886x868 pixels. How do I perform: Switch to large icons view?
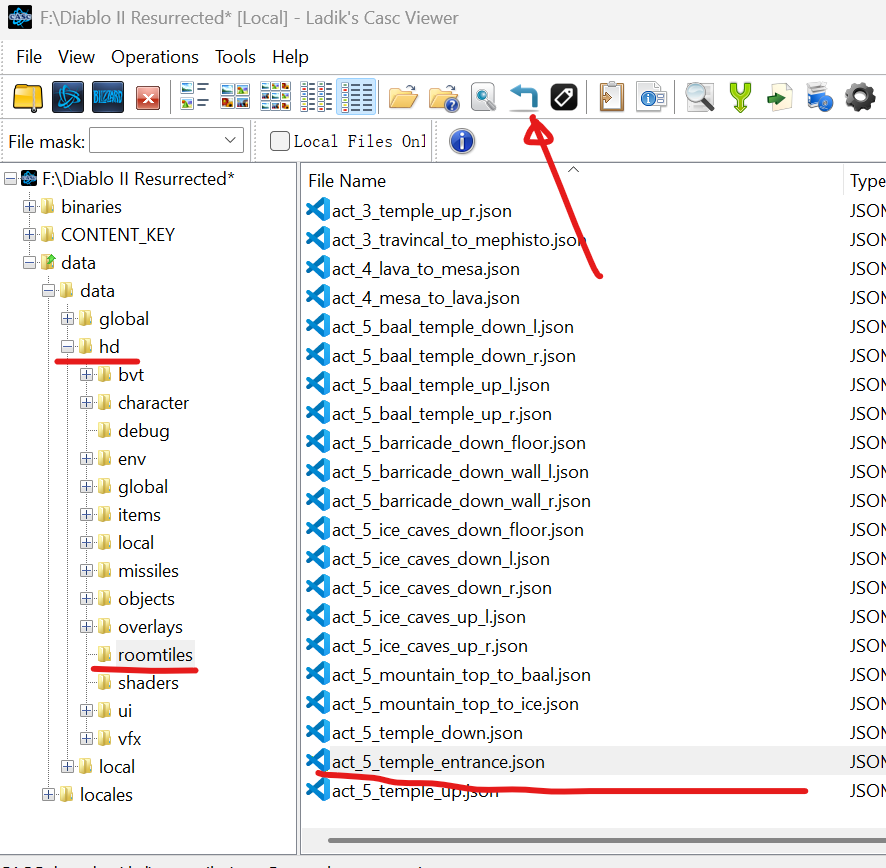[x=235, y=96]
